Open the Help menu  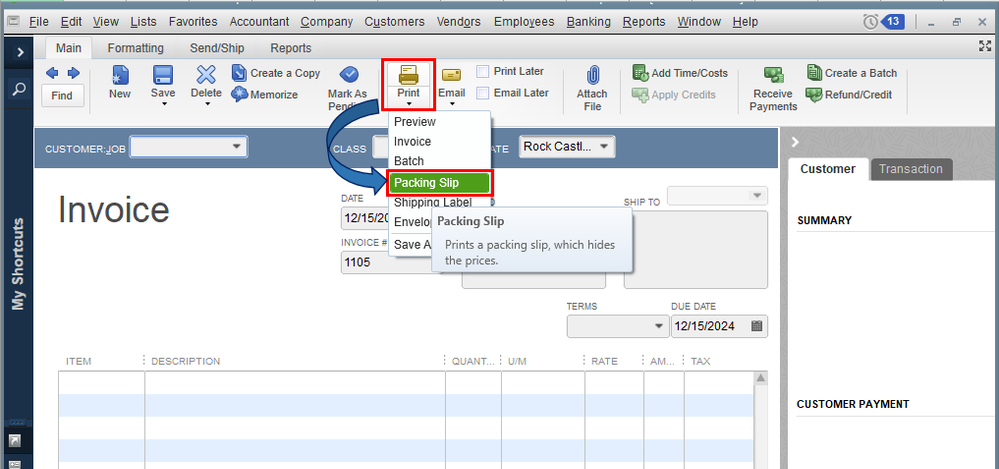[745, 22]
